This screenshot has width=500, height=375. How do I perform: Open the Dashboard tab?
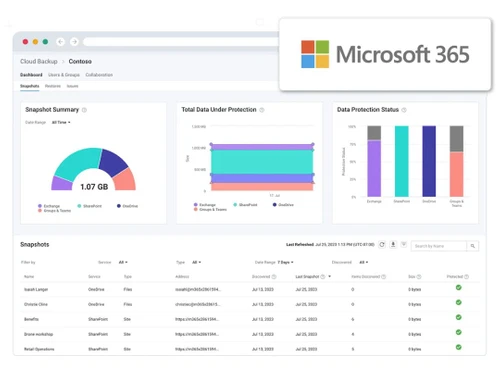[x=31, y=75]
